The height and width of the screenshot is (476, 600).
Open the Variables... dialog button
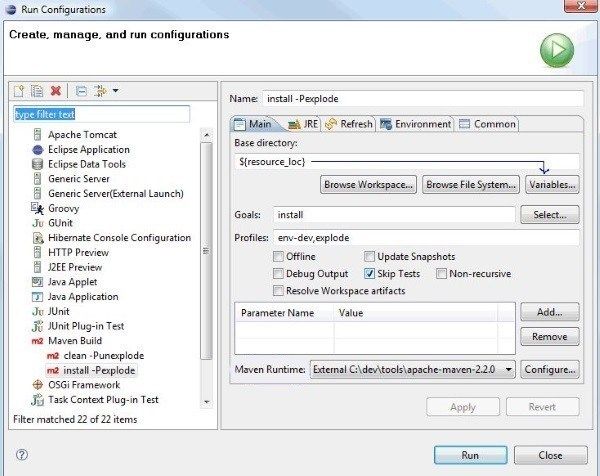(552, 184)
